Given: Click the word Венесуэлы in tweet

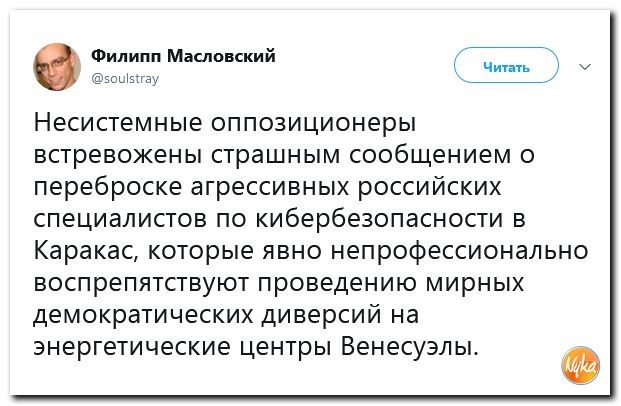Looking at the screenshot, I should 414,346.
